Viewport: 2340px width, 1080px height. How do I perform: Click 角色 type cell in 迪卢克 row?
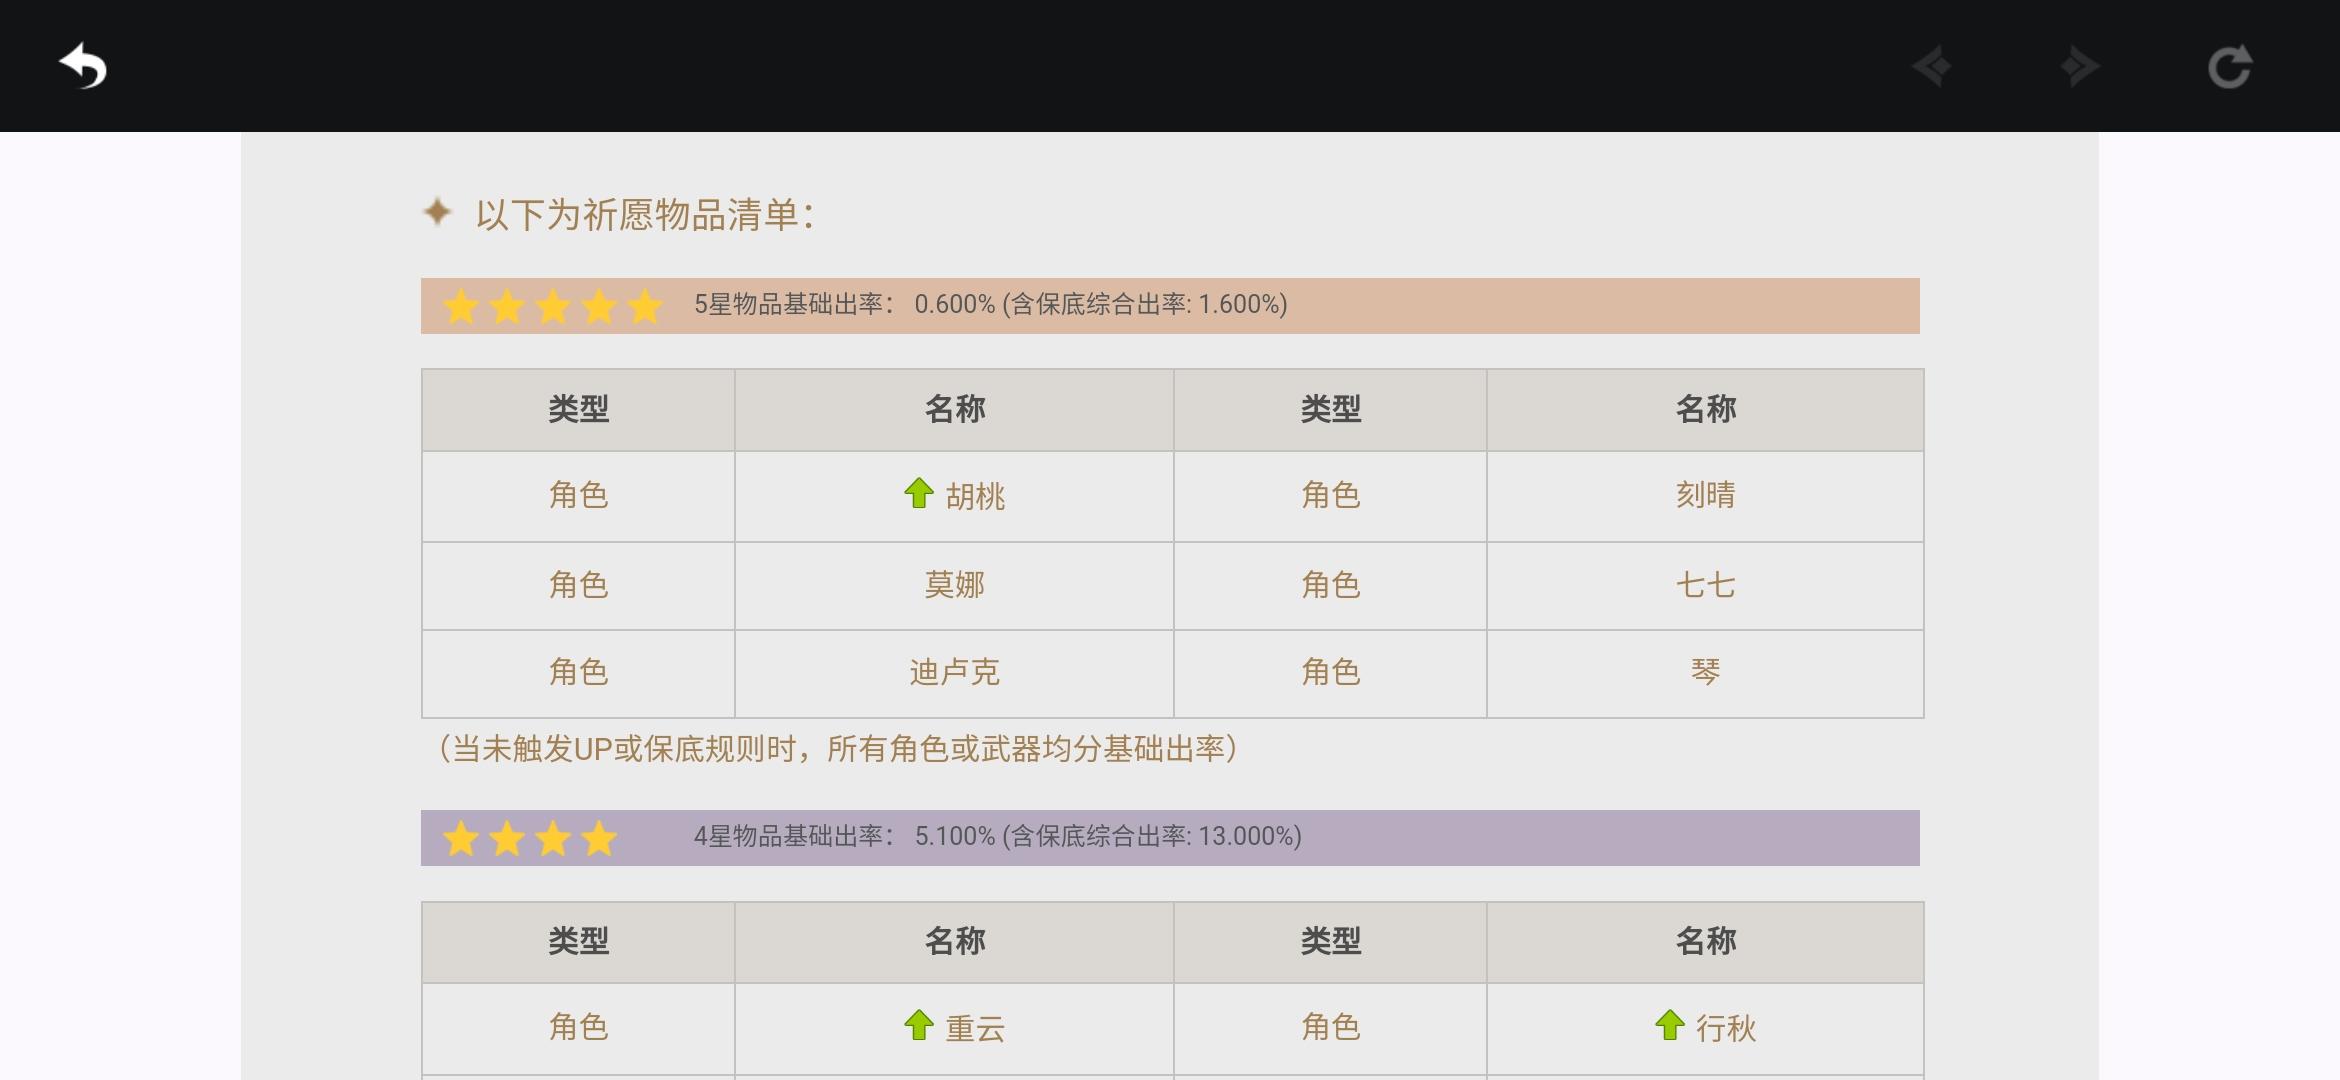point(578,672)
